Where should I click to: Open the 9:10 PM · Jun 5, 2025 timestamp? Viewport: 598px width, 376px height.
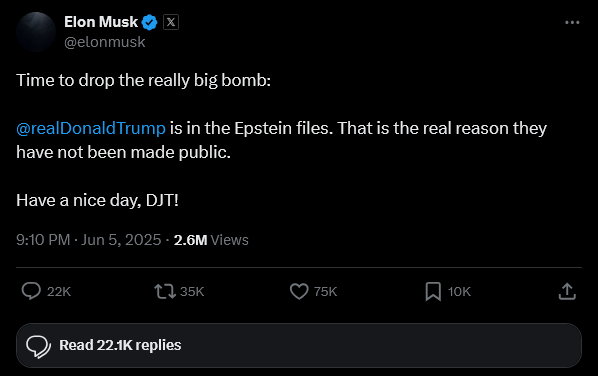(x=88, y=240)
